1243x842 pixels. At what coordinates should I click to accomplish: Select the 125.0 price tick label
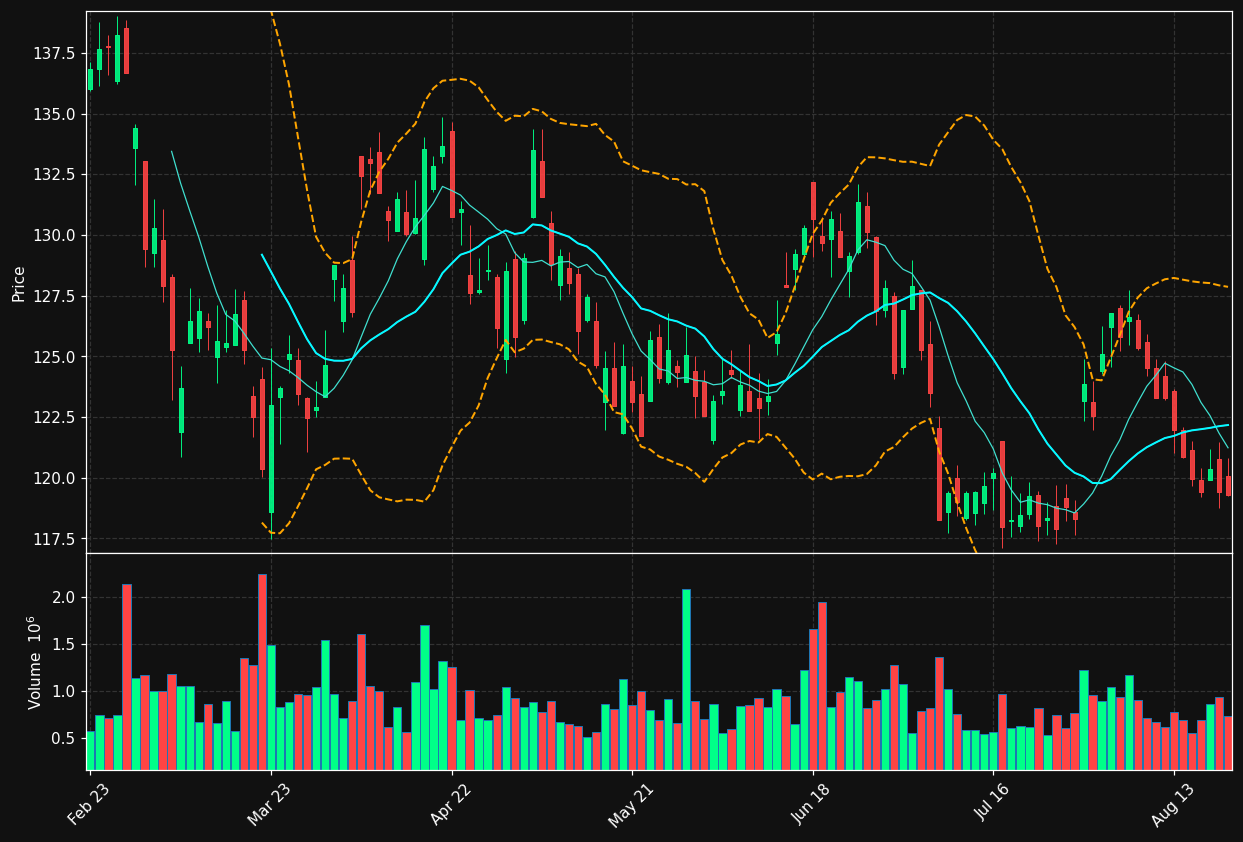click(54, 356)
